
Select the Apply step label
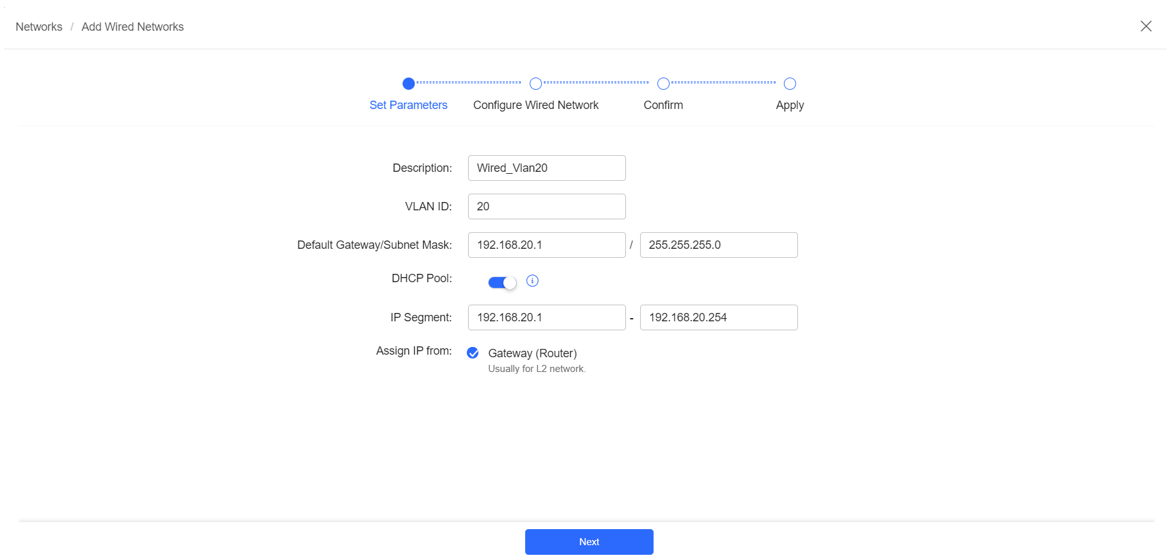[x=790, y=105]
